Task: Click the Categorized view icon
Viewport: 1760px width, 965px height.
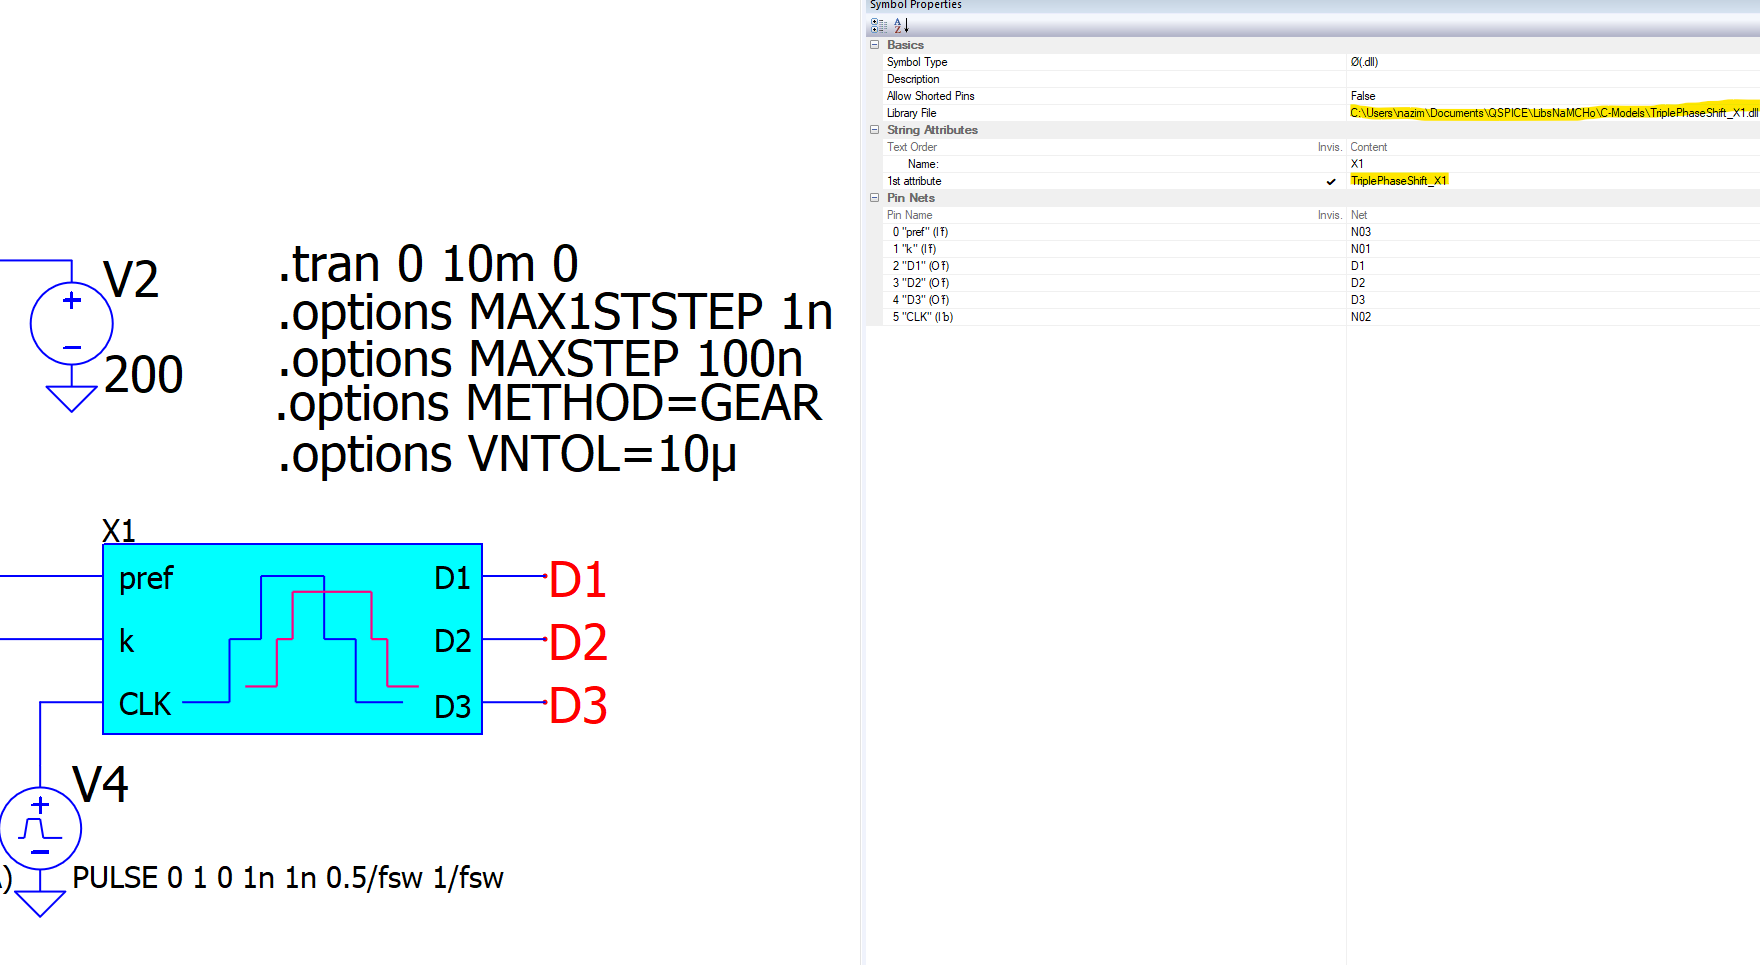Action: [x=878, y=26]
